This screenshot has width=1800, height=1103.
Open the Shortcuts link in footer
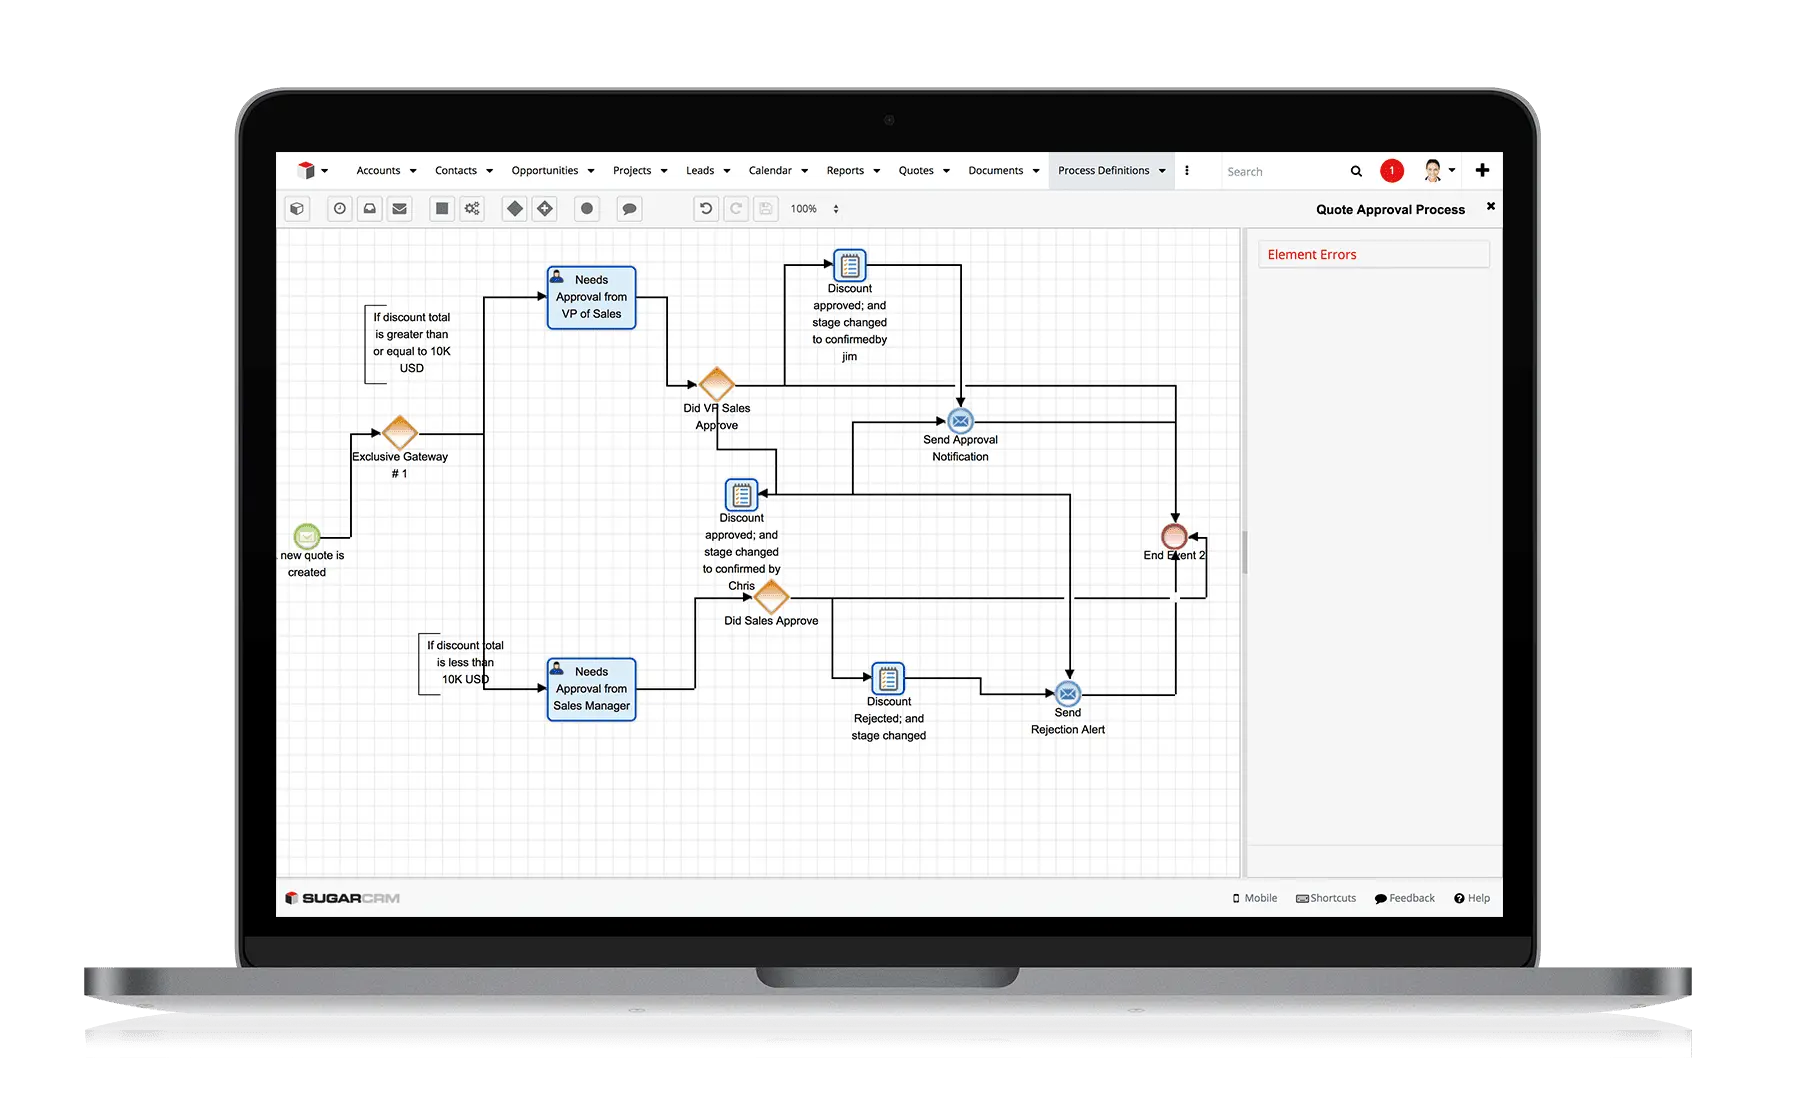[x=1326, y=898]
